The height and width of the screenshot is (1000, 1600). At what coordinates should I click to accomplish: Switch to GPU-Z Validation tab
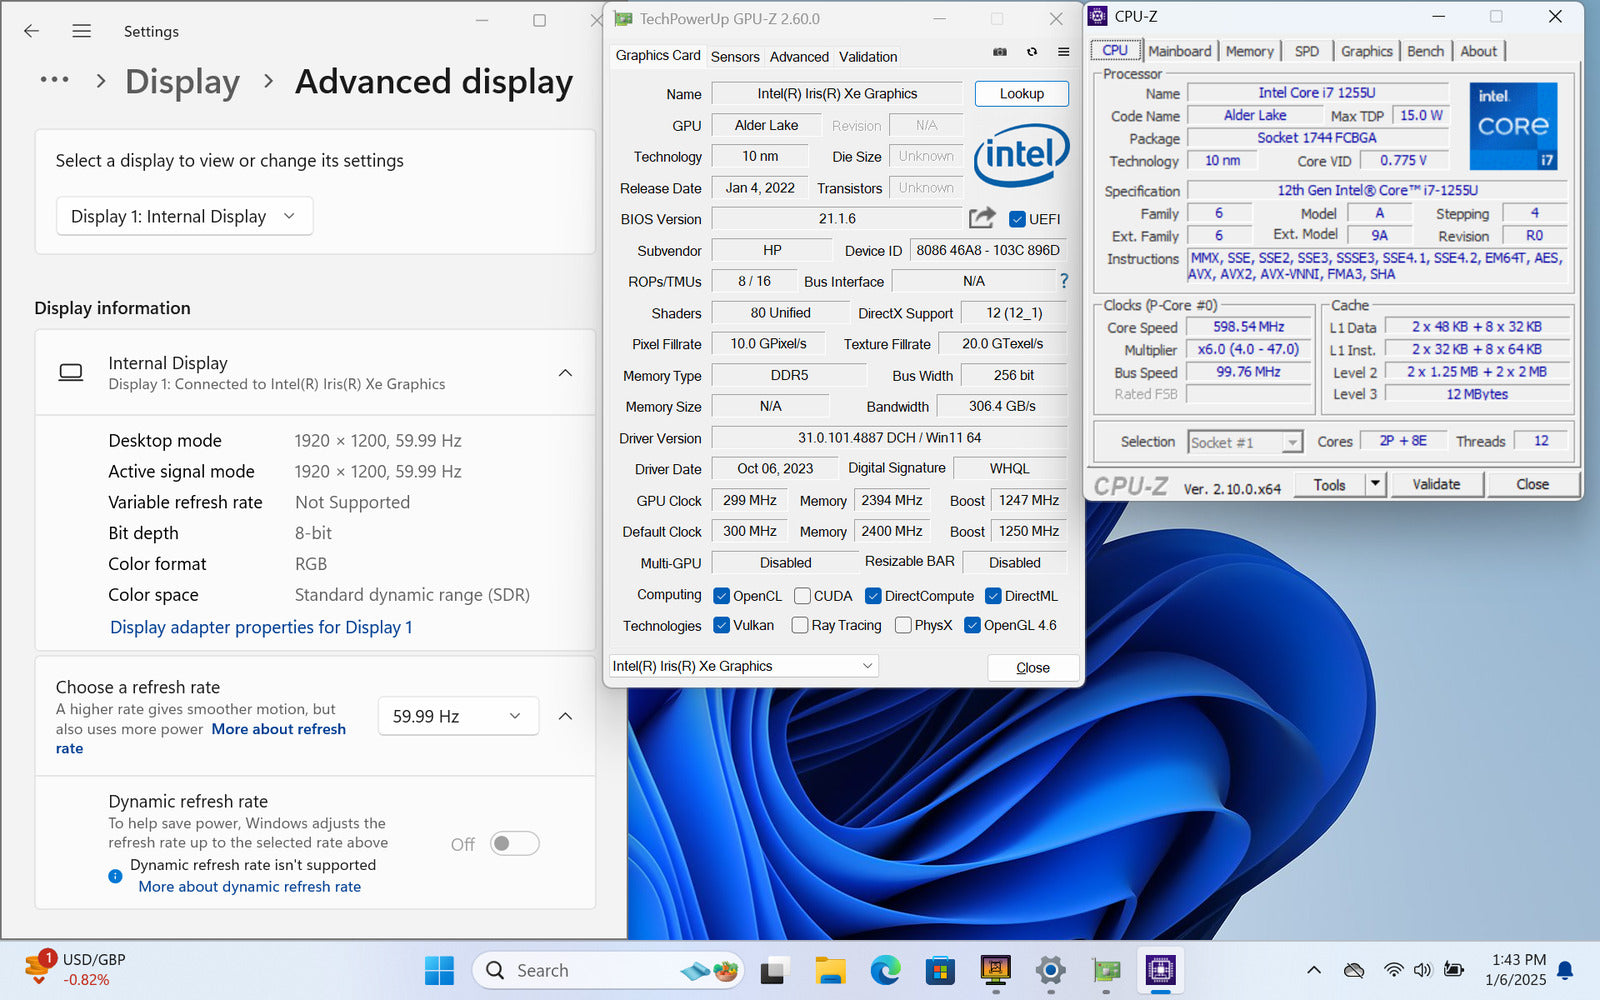coord(868,57)
